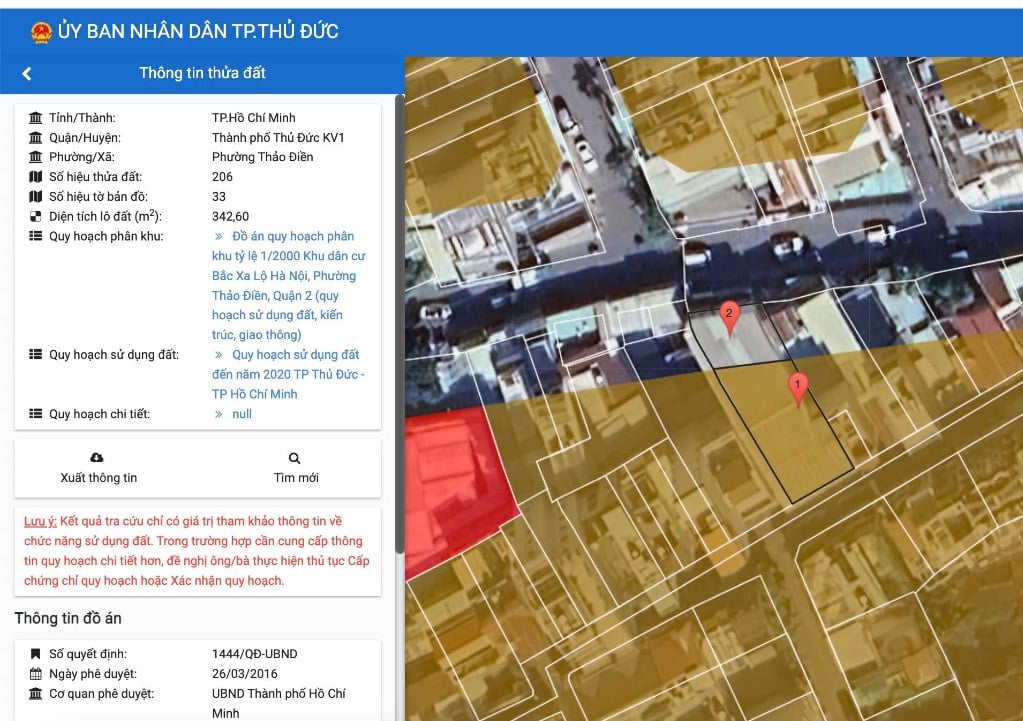Click the area icon beside Diện tích lô đất
The width and height of the screenshot is (1023, 721).
pos(36,217)
